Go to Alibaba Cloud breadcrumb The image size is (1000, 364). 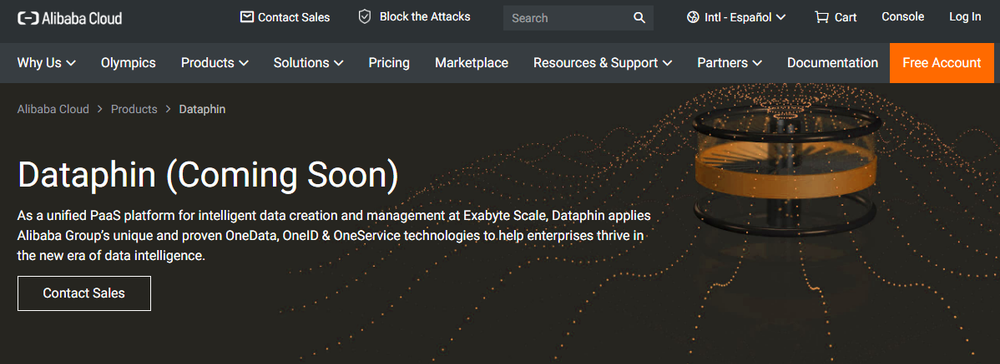(53, 109)
